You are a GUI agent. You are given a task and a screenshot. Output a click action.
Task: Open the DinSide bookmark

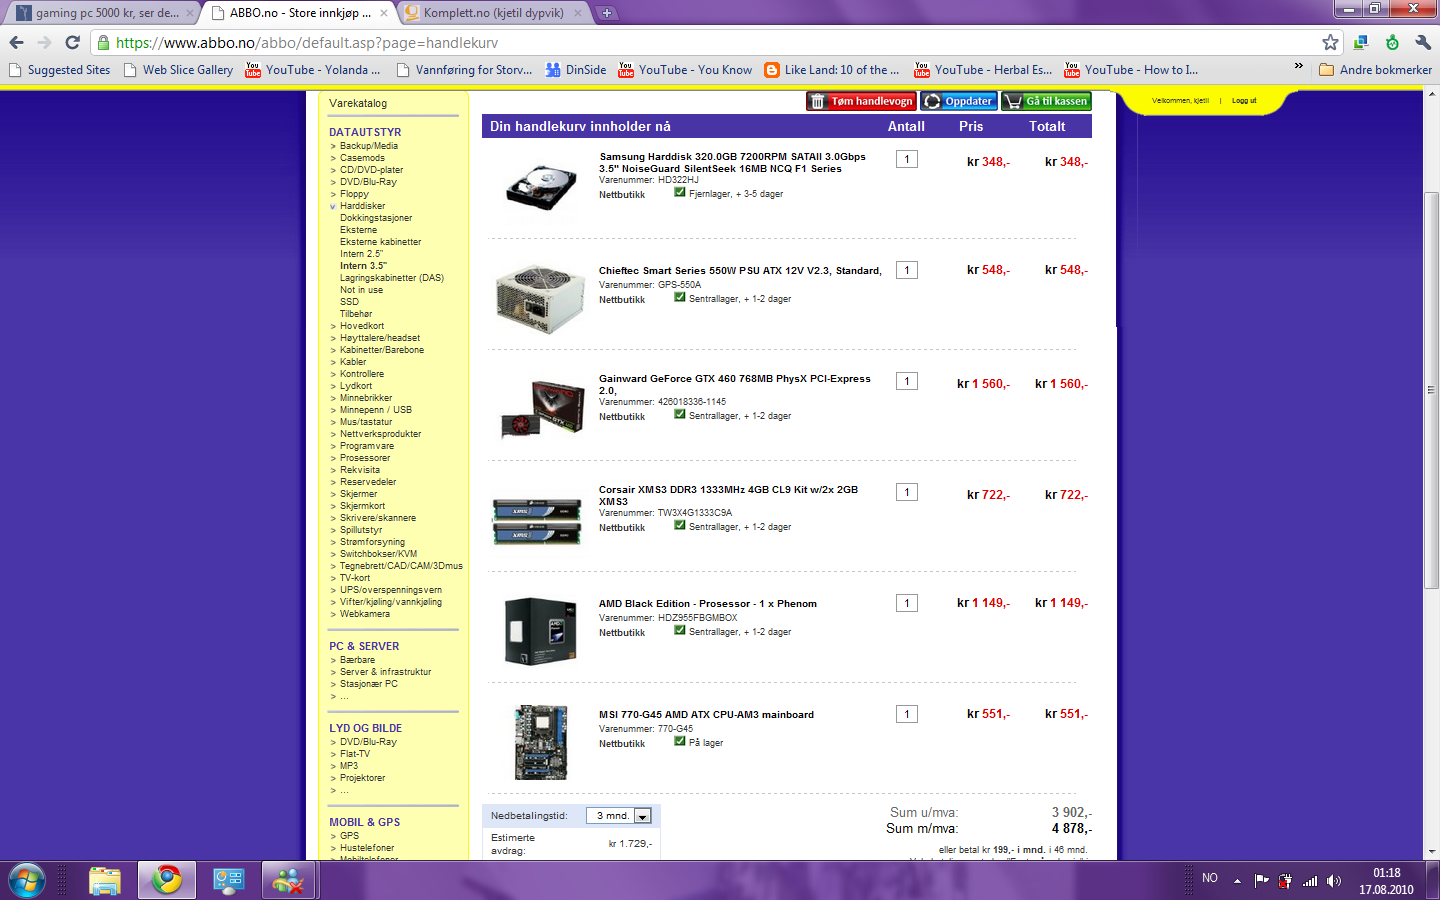pyautogui.click(x=576, y=70)
